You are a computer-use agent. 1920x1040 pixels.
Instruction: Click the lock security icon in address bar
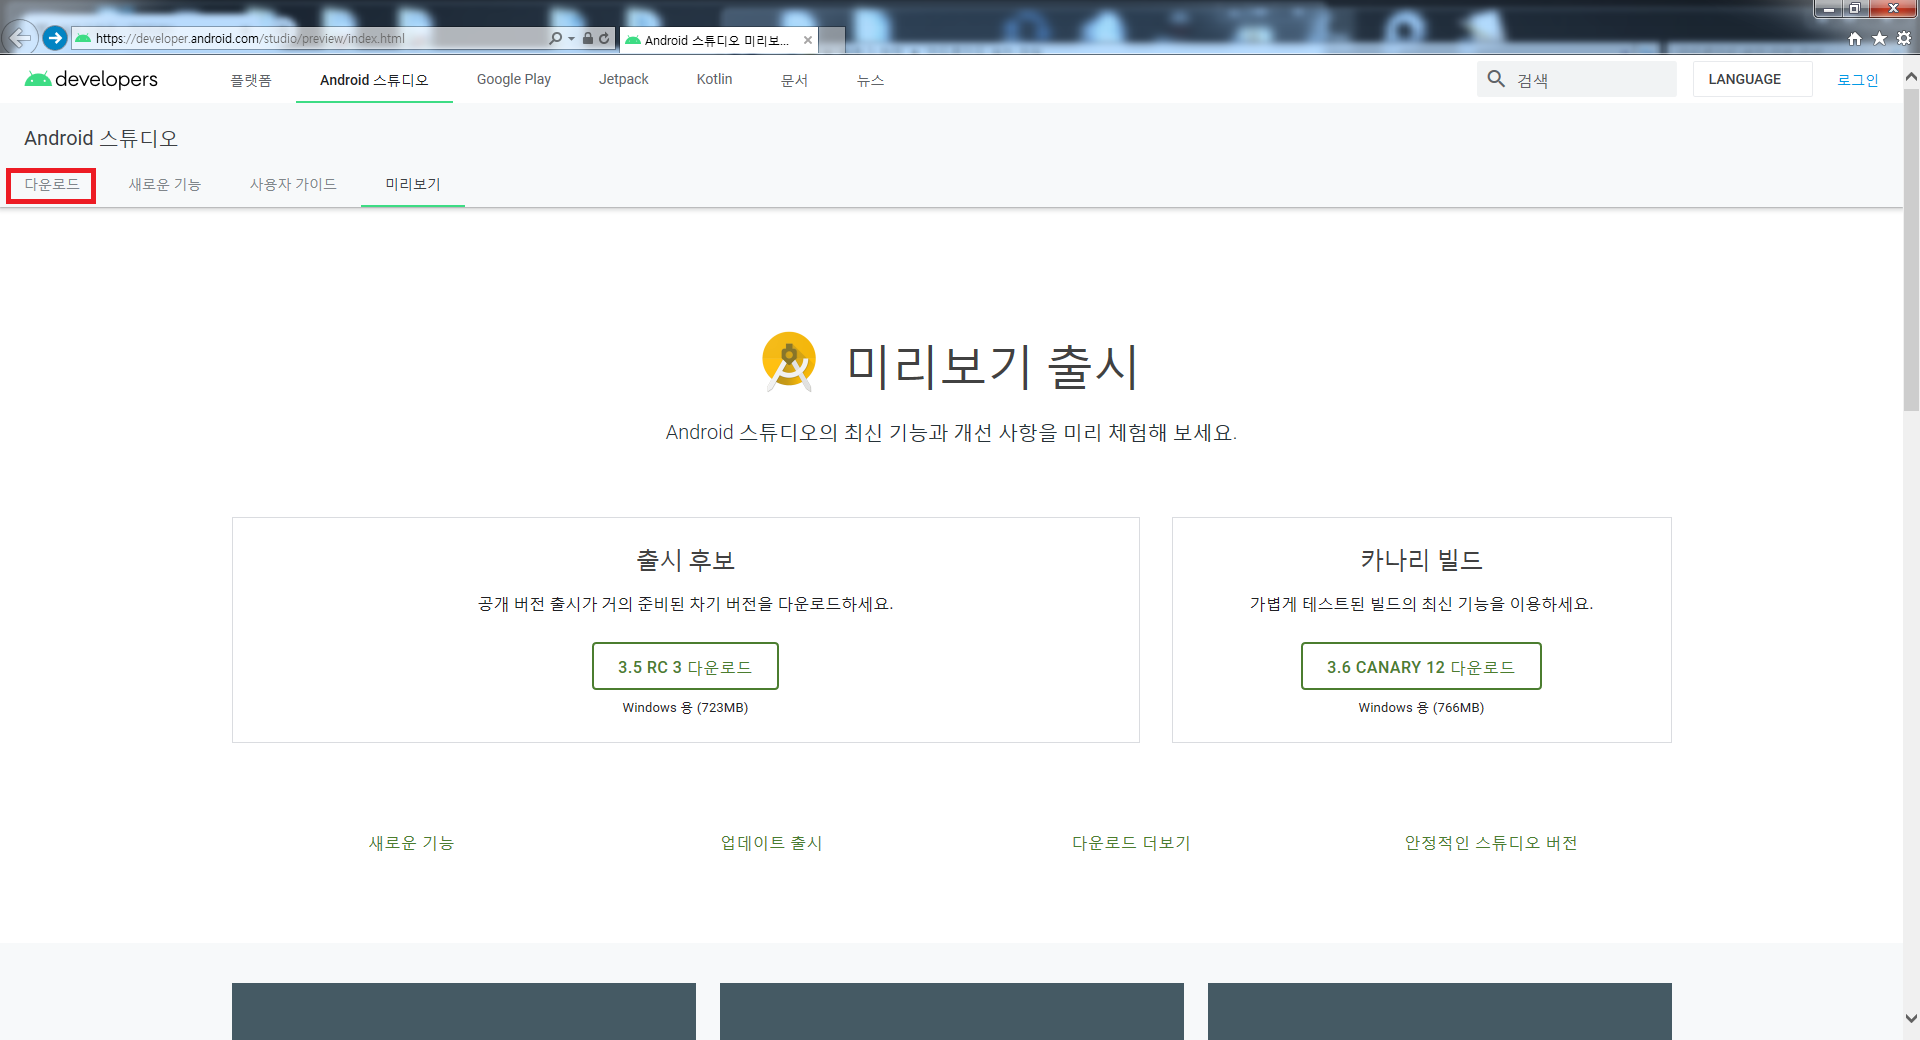(x=588, y=39)
